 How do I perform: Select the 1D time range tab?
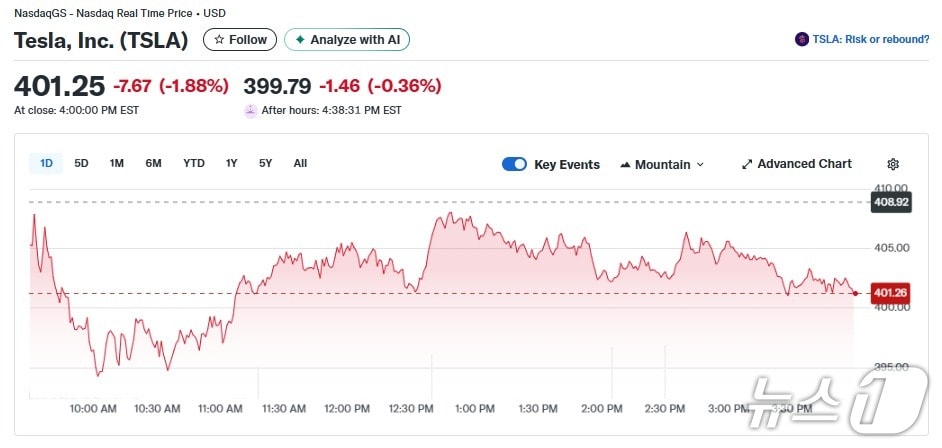pos(46,163)
